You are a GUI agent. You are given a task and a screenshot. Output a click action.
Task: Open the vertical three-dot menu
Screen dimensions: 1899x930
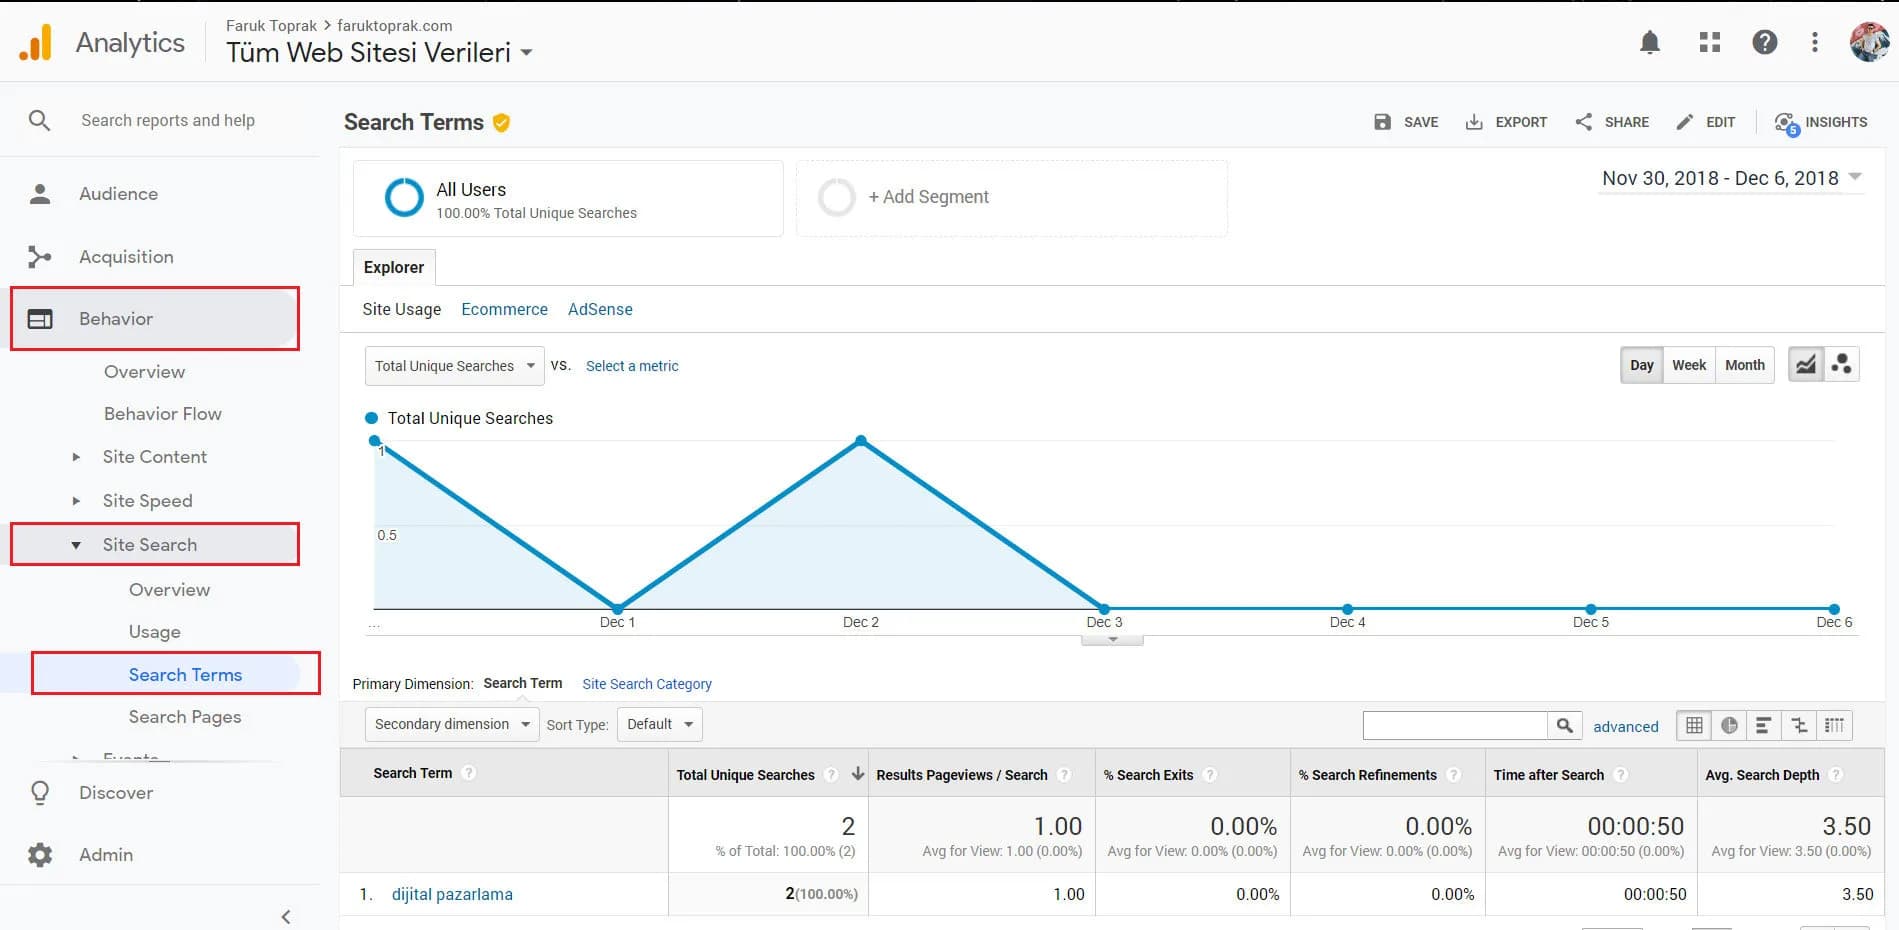1815,42
